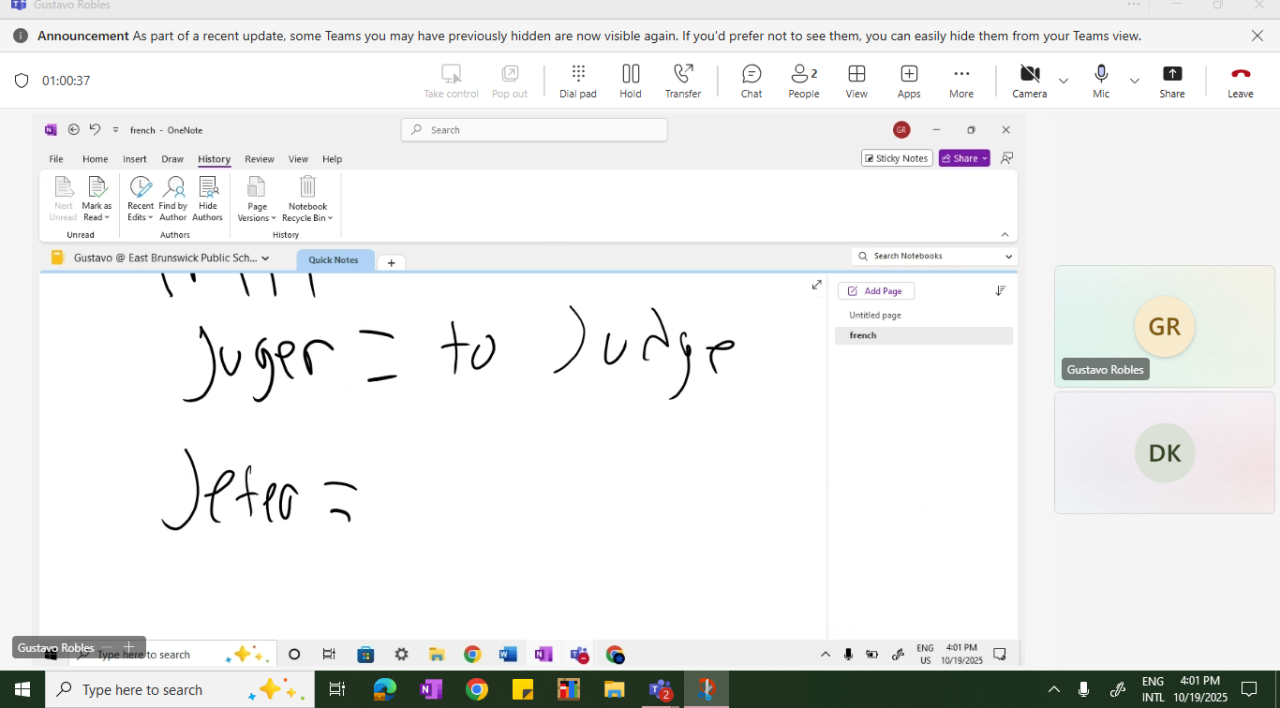
Task: Click the sort pages icon
Action: point(1000,291)
